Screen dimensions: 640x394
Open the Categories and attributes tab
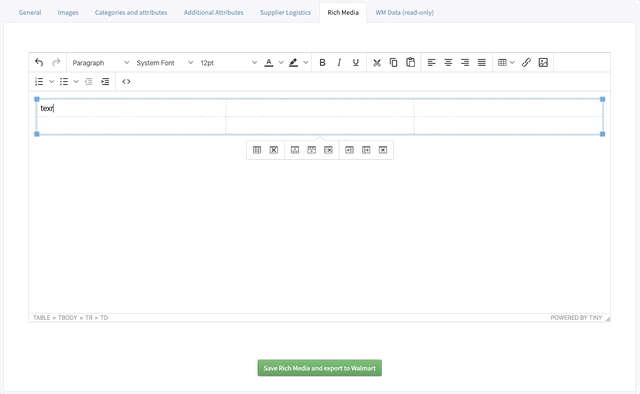tap(131, 13)
